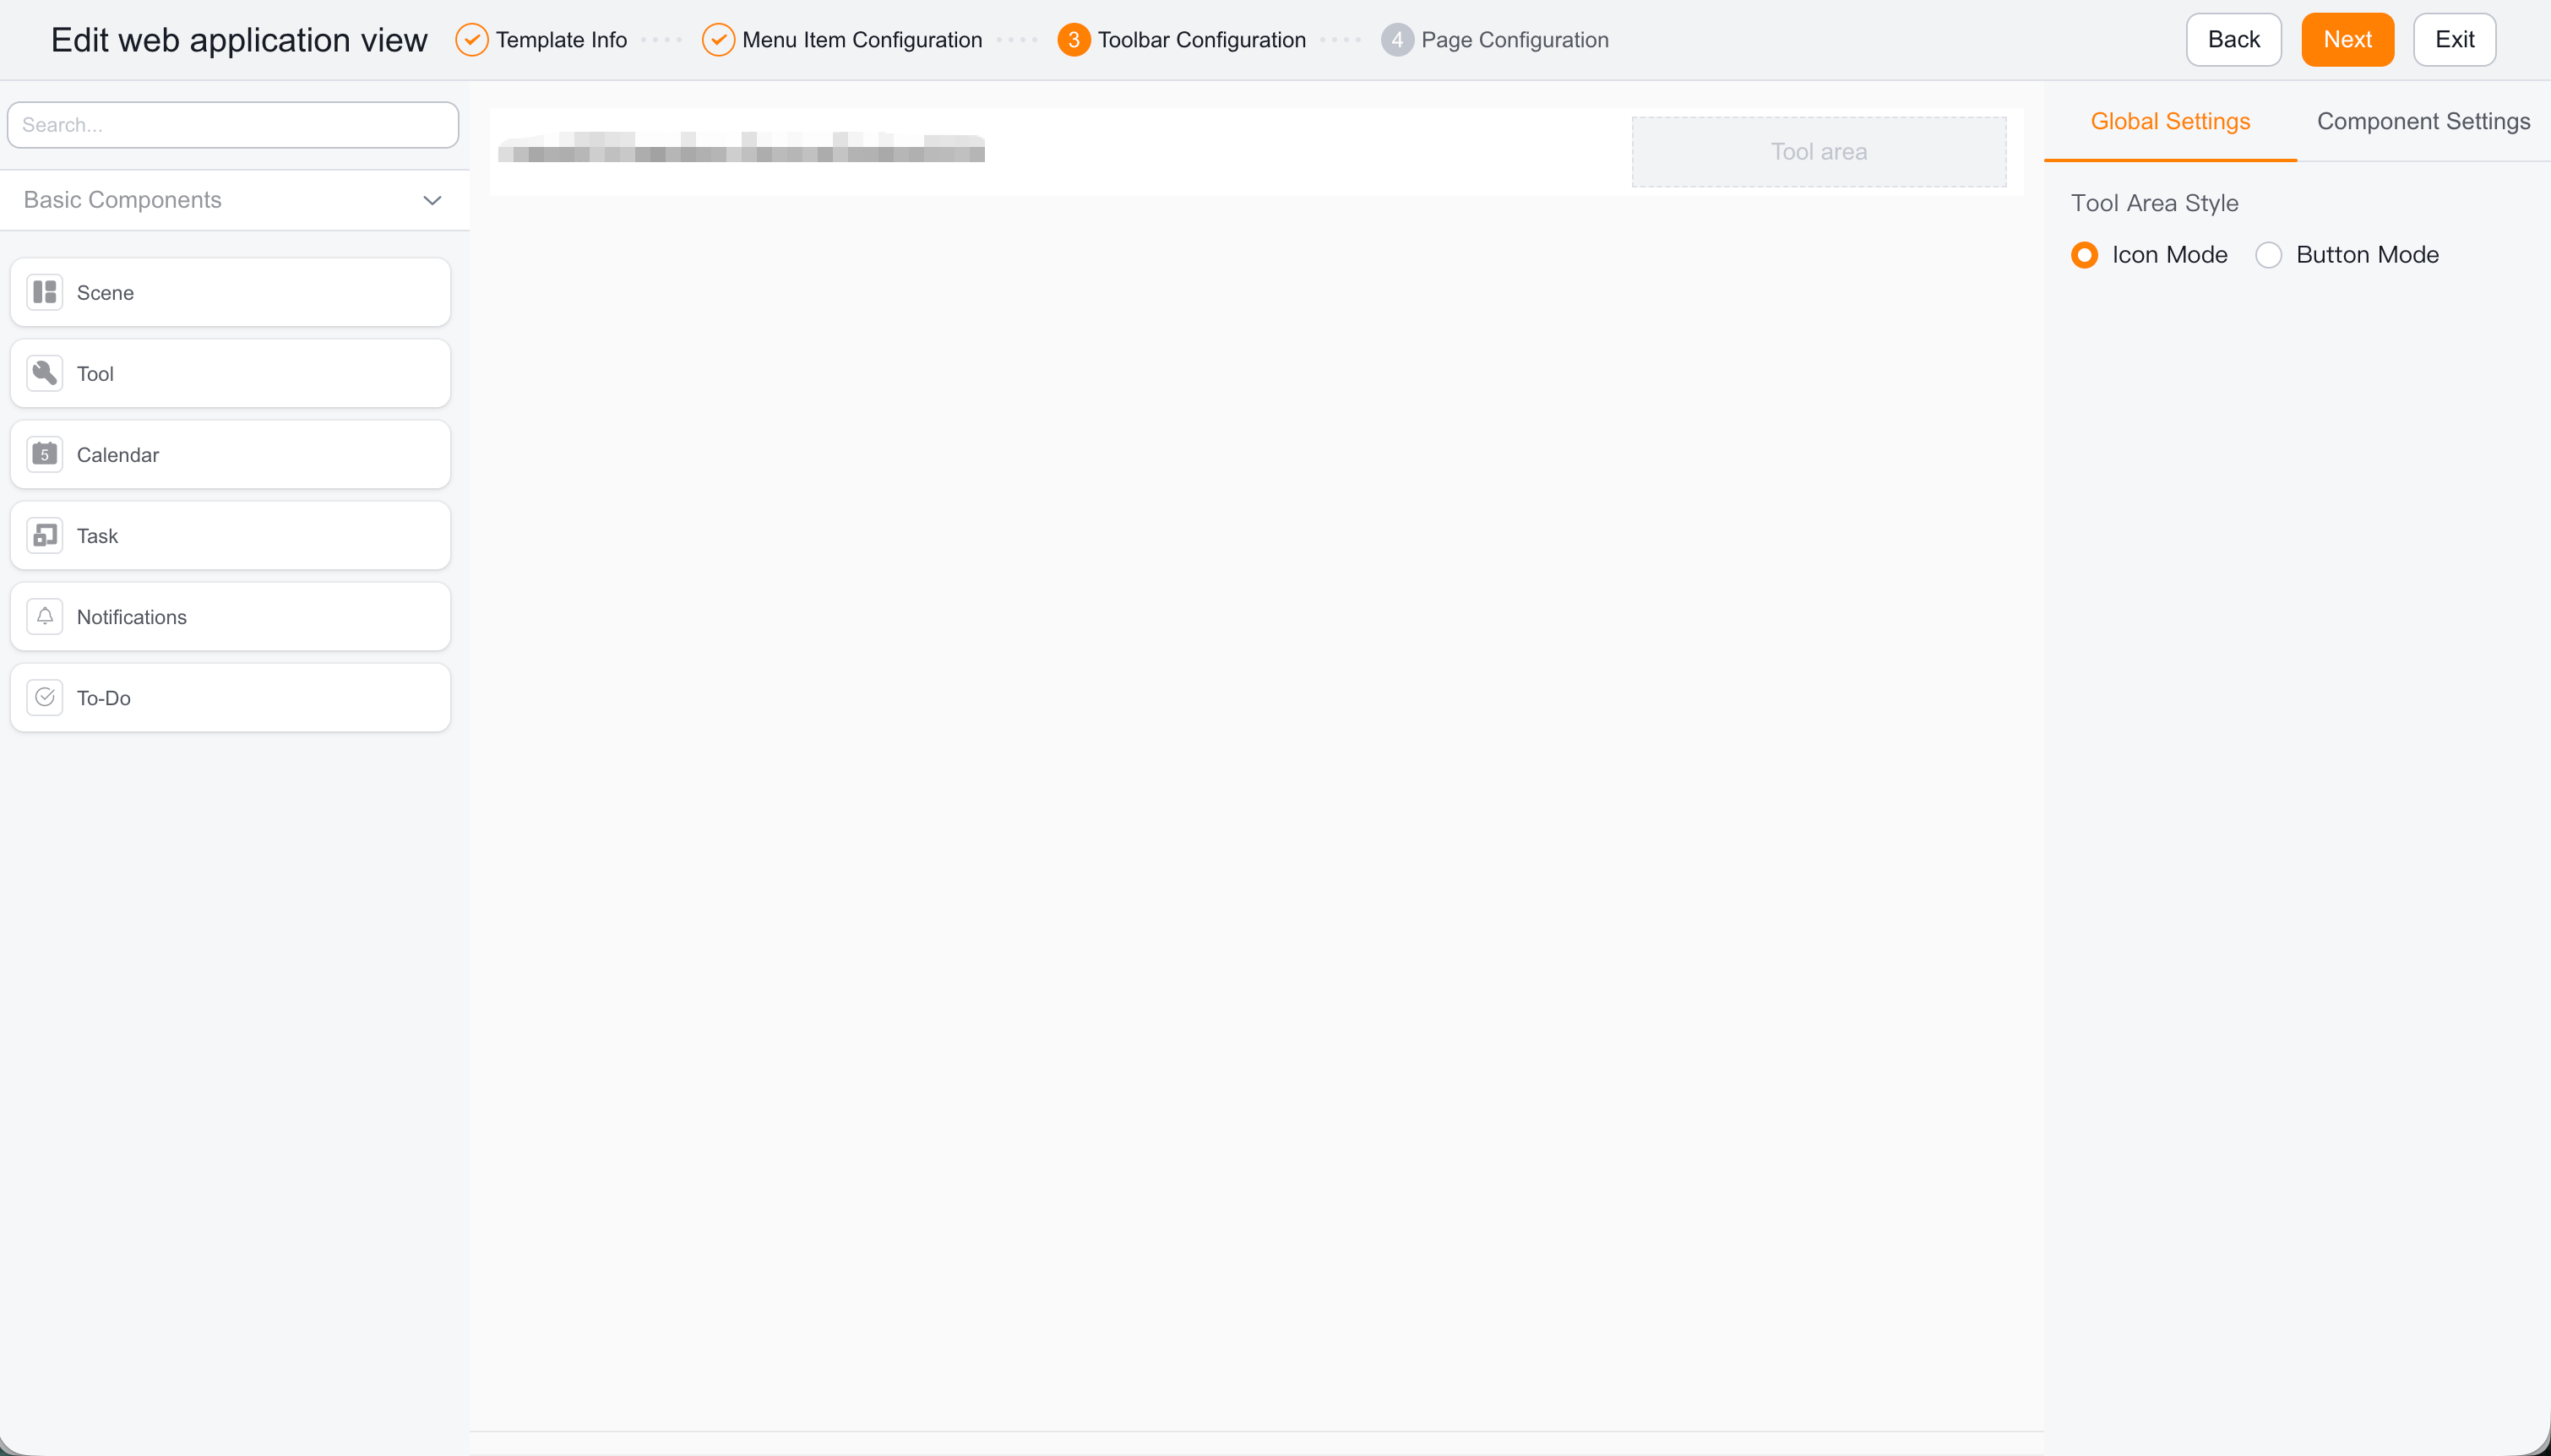Click the step 3 Toolbar Configuration badge

tap(1074, 40)
